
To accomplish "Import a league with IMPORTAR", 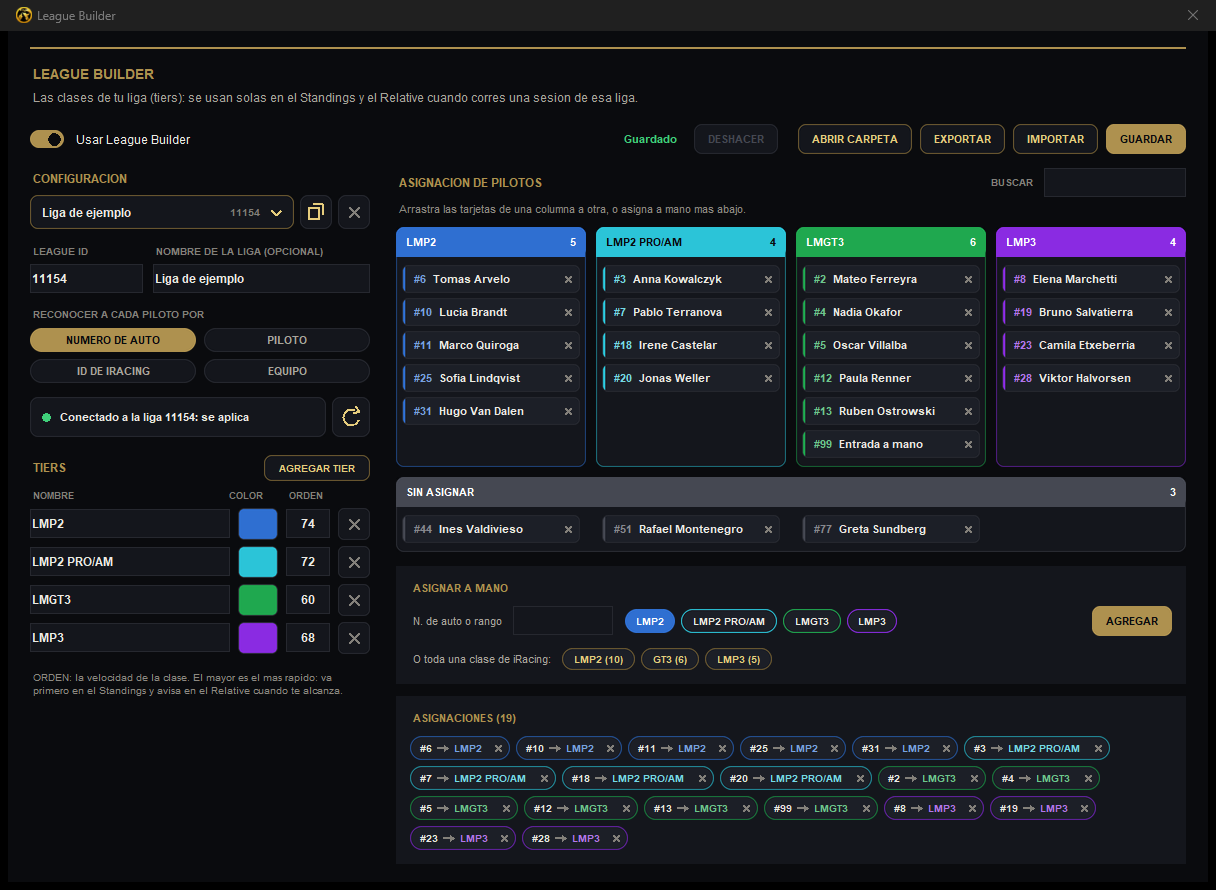I will pyautogui.click(x=1055, y=139).
